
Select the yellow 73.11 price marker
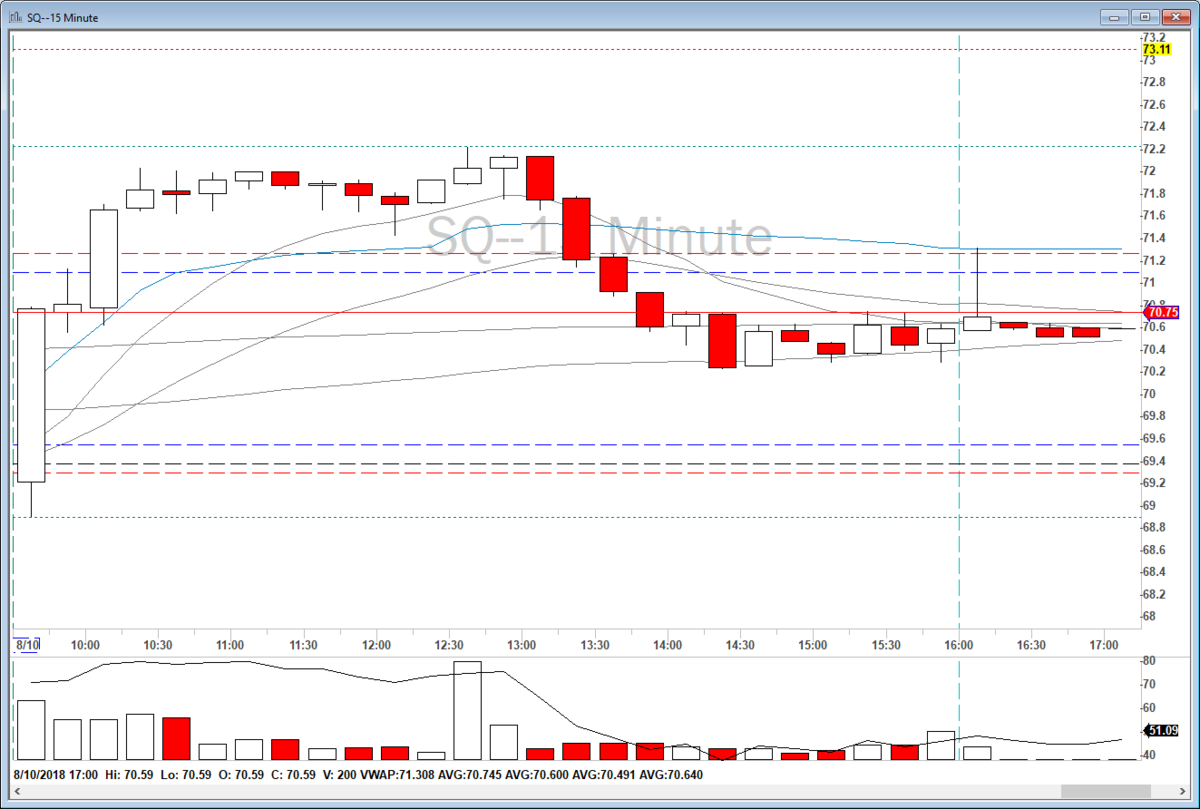coord(1157,49)
